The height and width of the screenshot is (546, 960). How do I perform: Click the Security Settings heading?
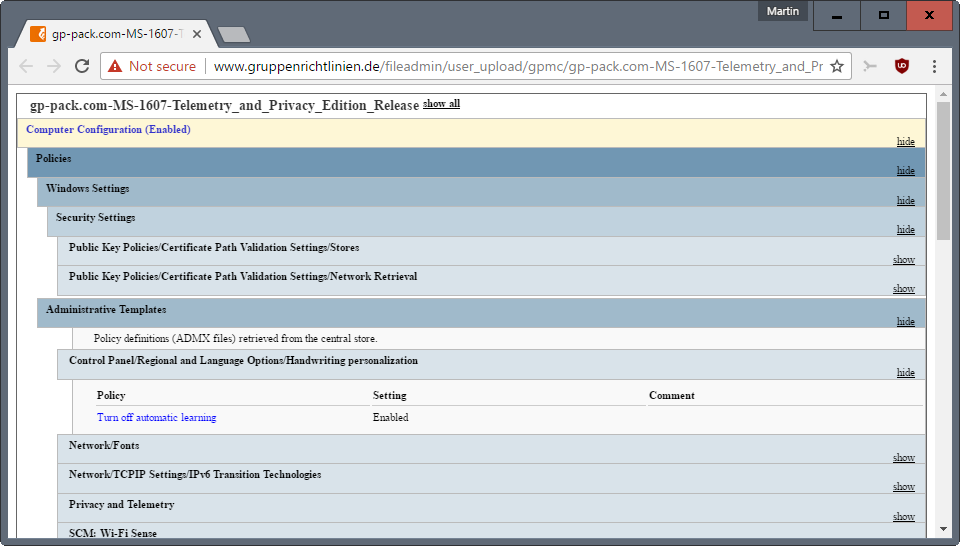(96, 217)
